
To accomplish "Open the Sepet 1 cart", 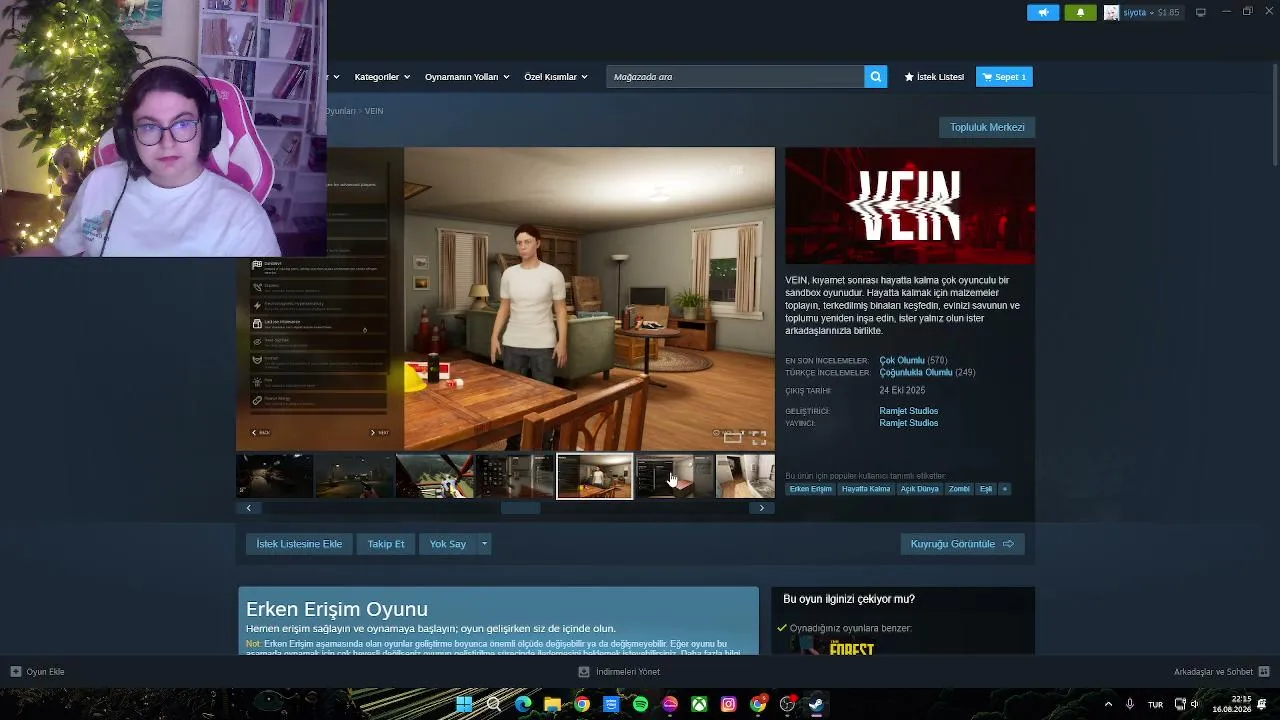I will 1004,77.
